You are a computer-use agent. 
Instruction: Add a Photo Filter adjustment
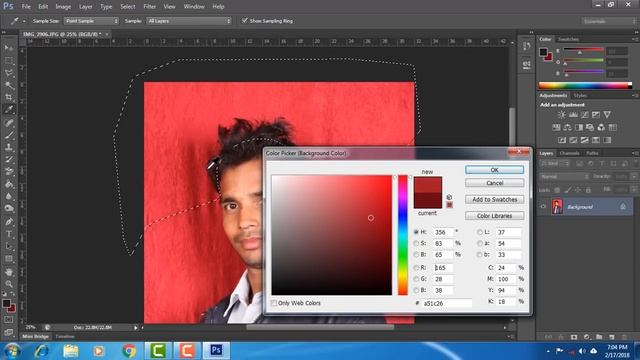(x=590, y=127)
